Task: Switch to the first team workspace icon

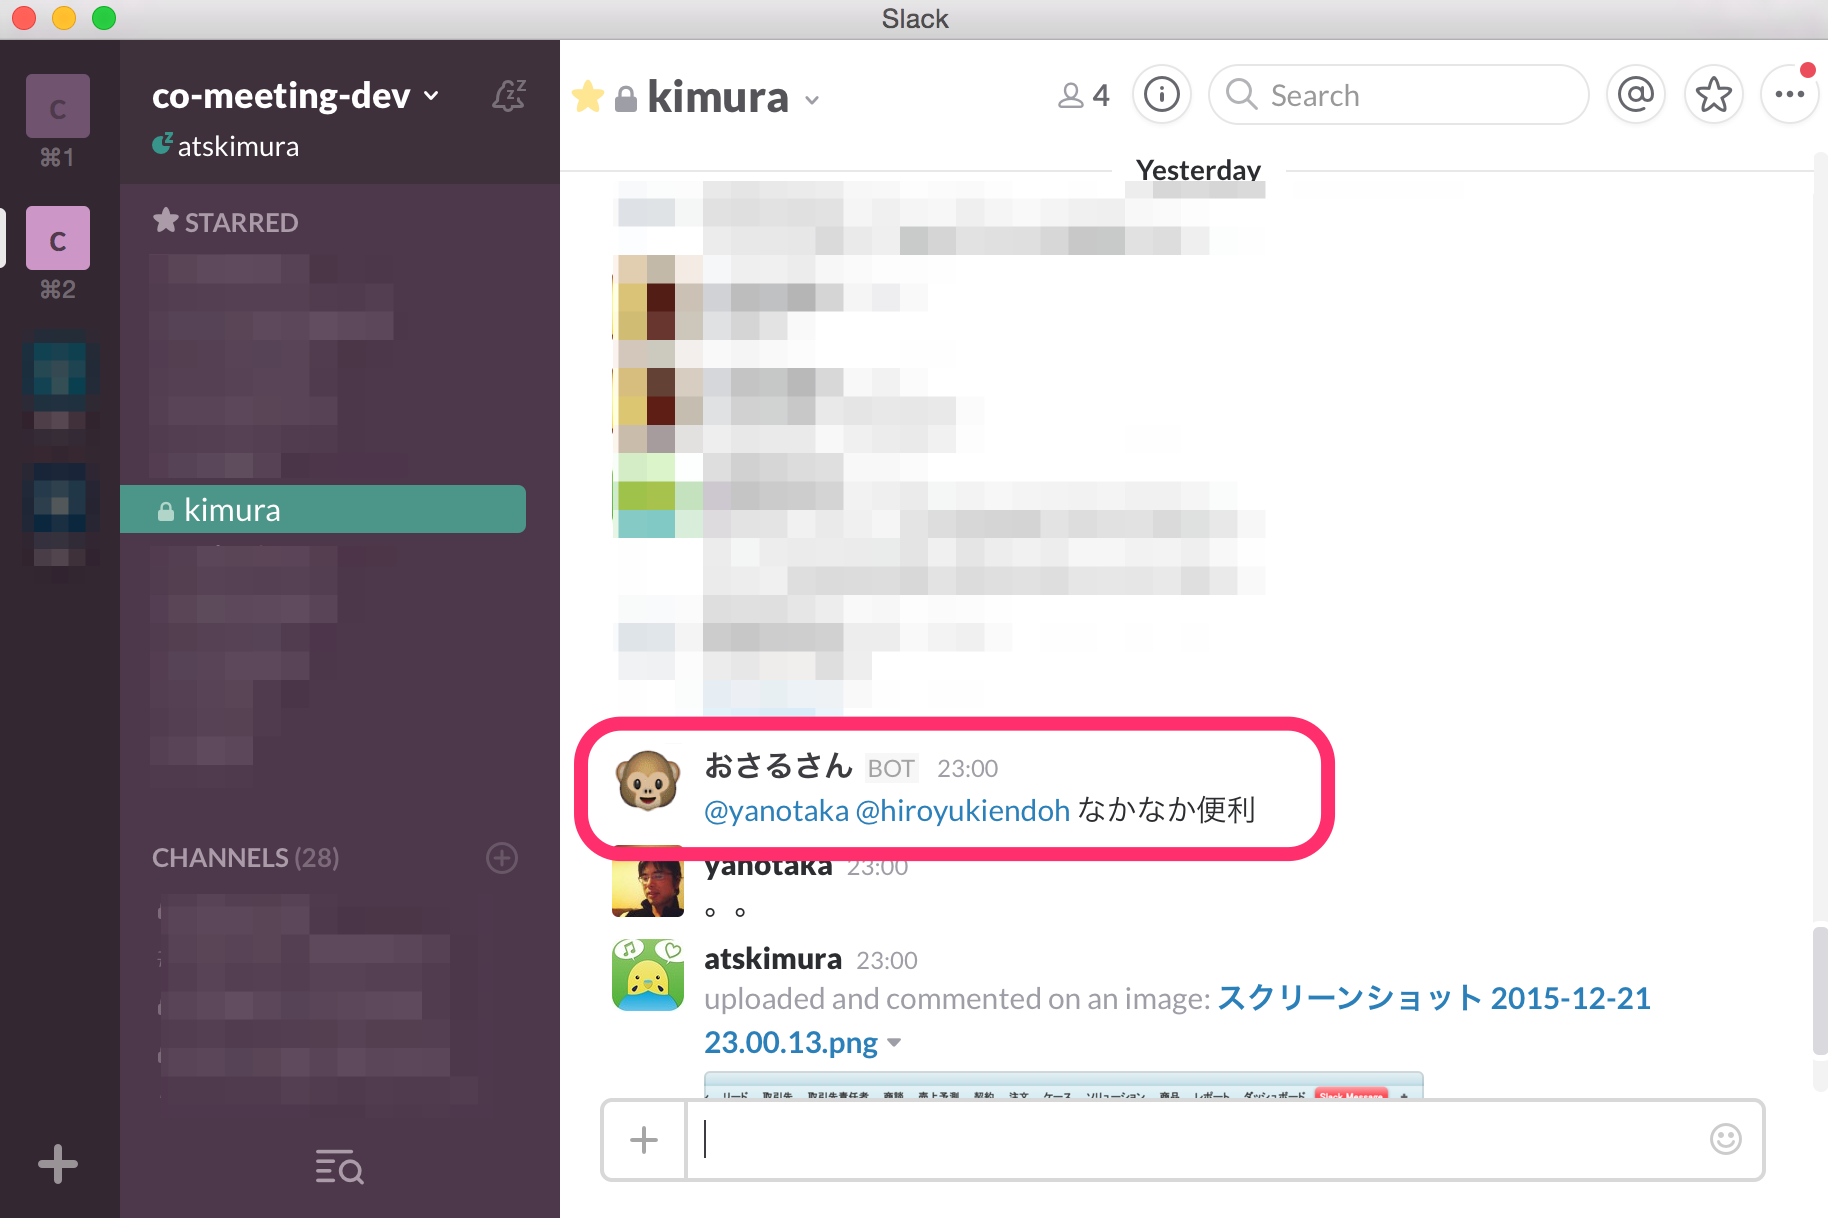Action: click(x=58, y=106)
